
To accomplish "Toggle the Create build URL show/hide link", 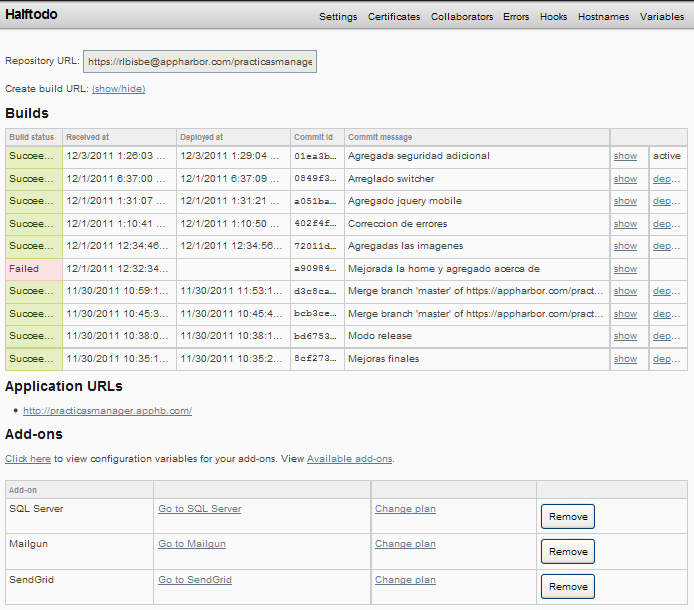I will [x=118, y=89].
